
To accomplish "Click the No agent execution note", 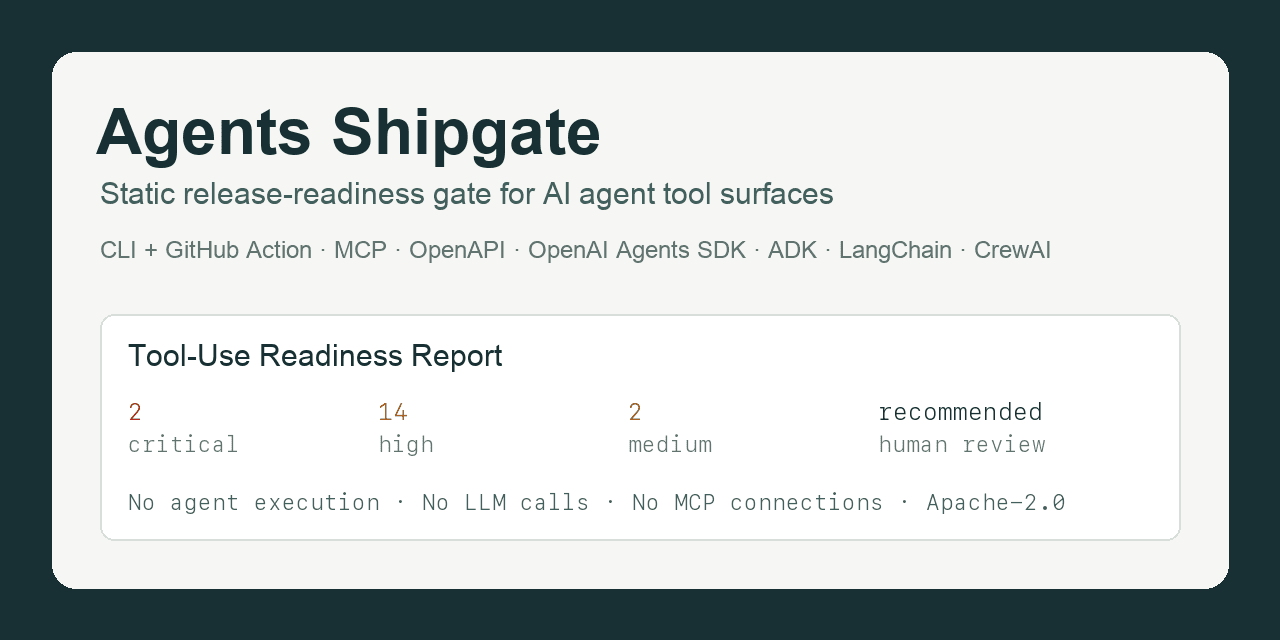I will coord(254,503).
